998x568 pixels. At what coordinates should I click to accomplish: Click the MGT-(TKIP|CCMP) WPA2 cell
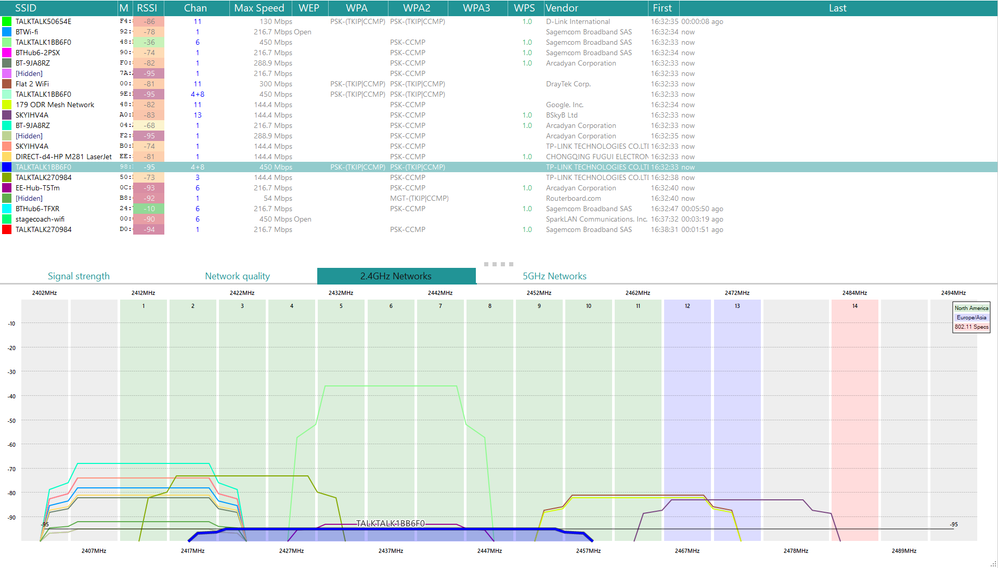[x=419, y=198]
